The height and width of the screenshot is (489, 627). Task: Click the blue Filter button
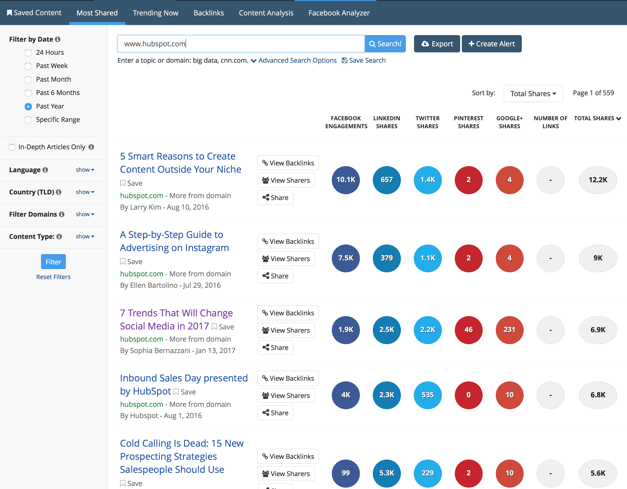click(53, 262)
